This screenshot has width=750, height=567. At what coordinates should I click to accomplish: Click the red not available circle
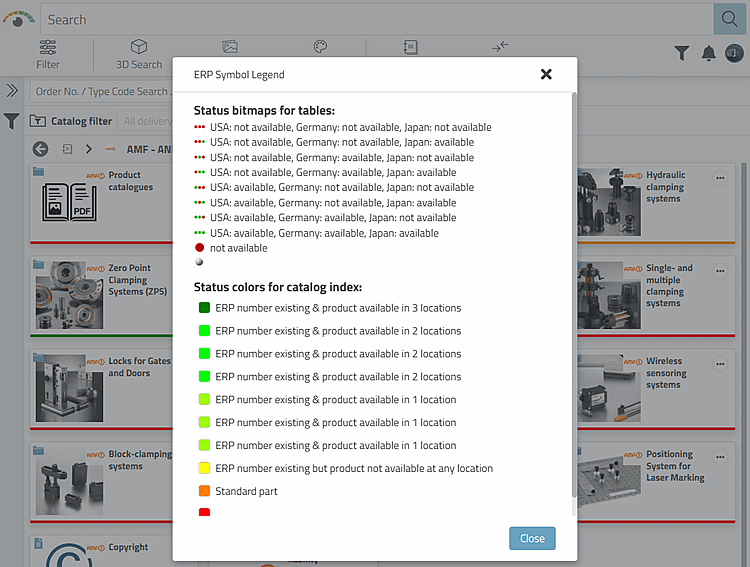pyautogui.click(x=199, y=247)
